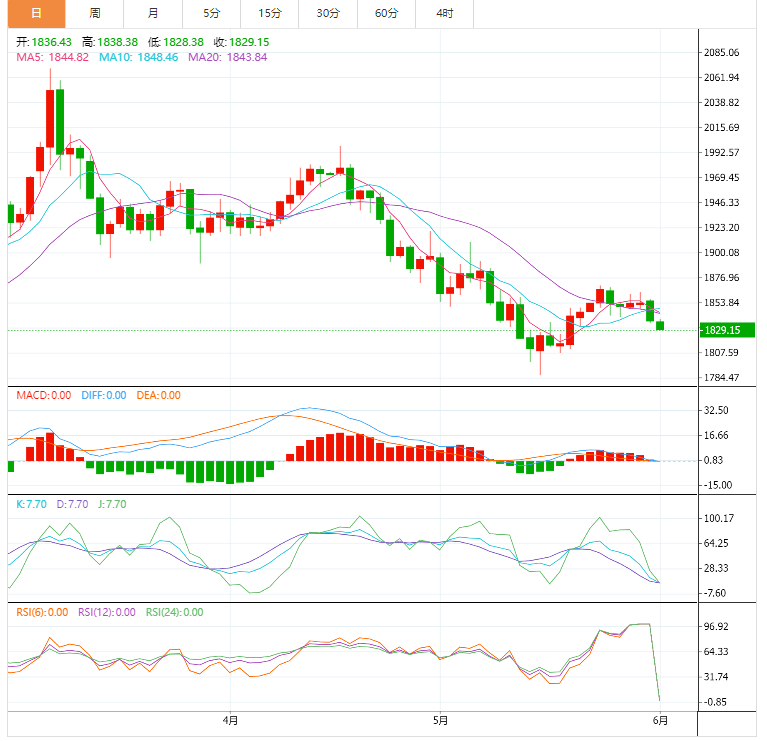Click the 100.17 KDJ axis label

coord(719,518)
